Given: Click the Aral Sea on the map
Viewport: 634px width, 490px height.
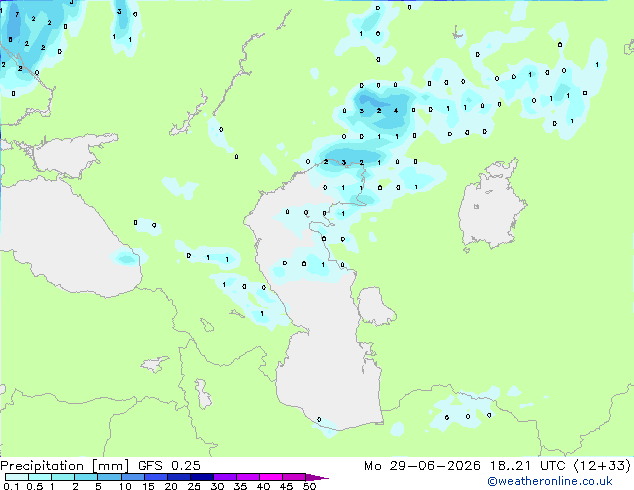Looking at the screenshot, I should click(x=491, y=206).
